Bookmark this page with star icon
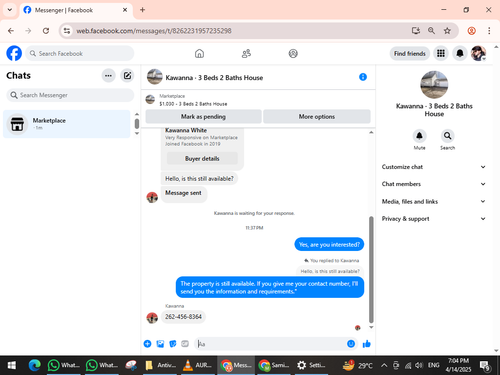This screenshot has height=375, width=500. pos(447,31)
